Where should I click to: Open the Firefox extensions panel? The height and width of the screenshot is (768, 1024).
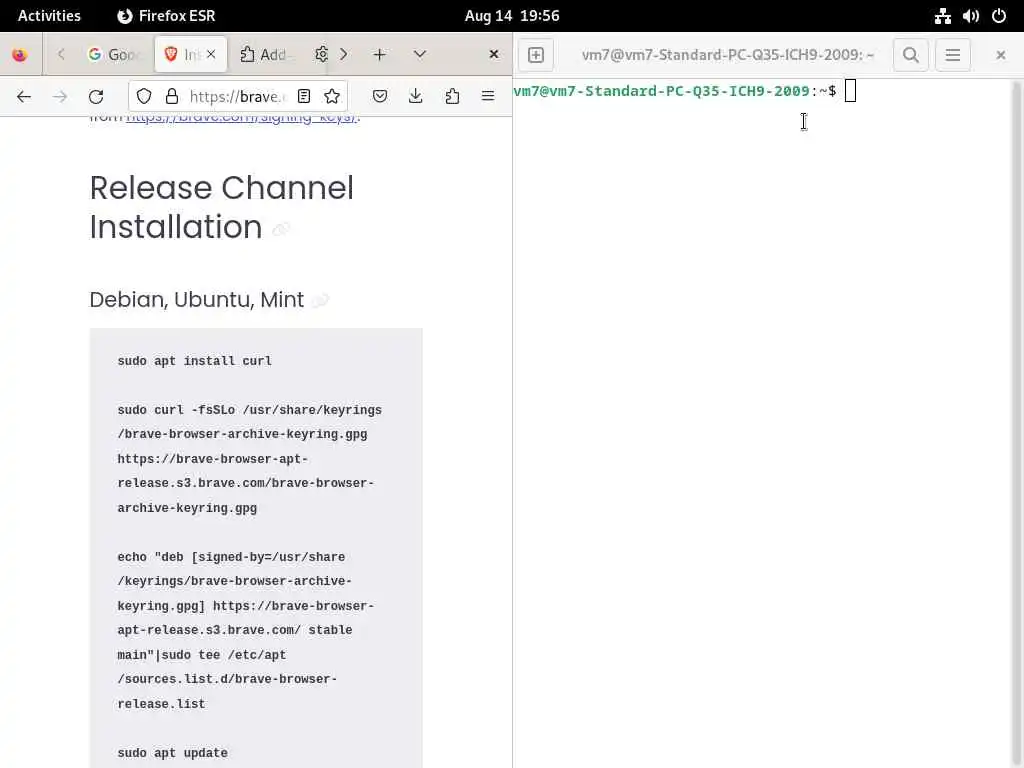(452, 97)
